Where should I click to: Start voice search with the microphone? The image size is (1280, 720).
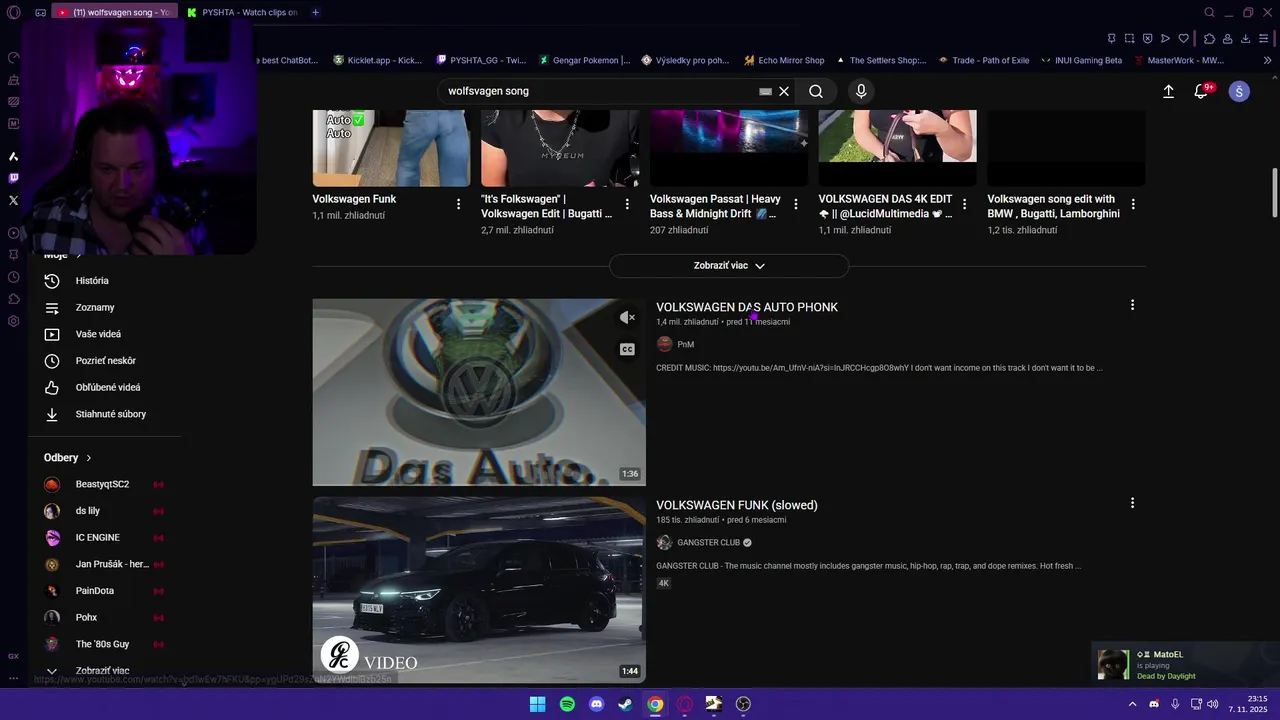[861, 91]
